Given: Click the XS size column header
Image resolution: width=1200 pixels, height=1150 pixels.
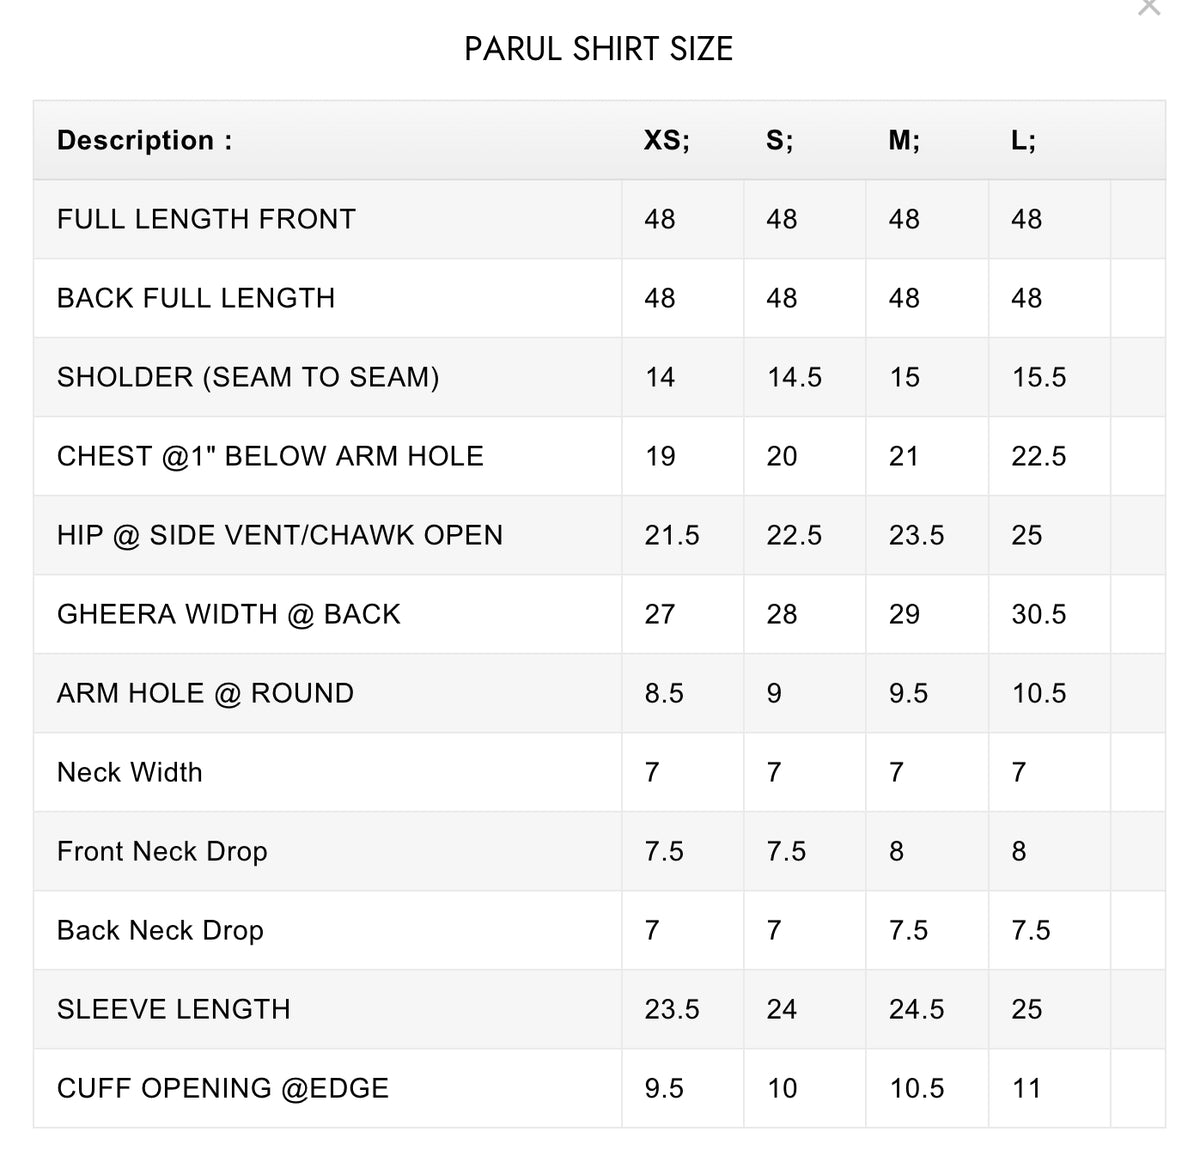Looking at the screenshot, I should click(x=666, y=140).
